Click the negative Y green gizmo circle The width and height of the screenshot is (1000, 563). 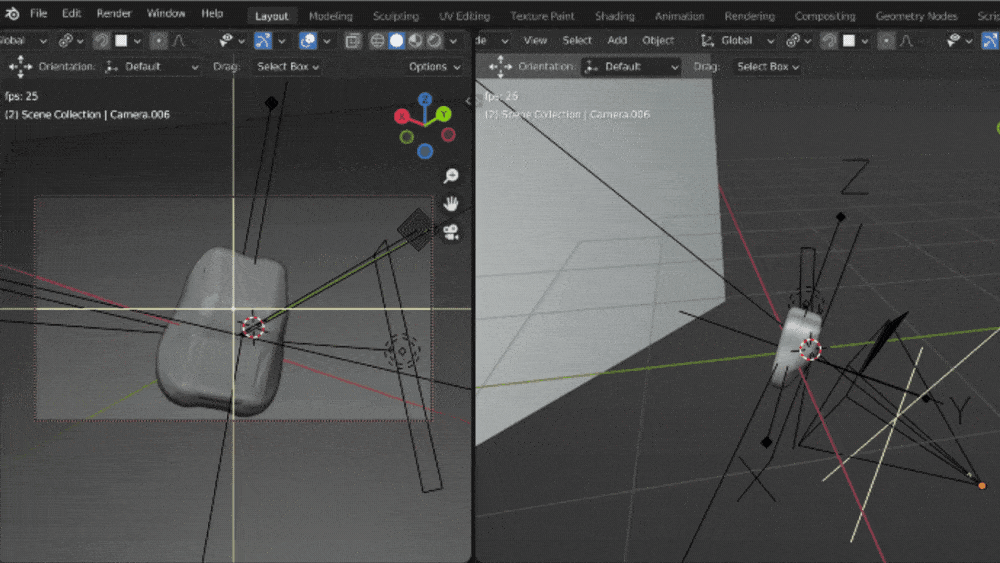click(x=406, y=136)
